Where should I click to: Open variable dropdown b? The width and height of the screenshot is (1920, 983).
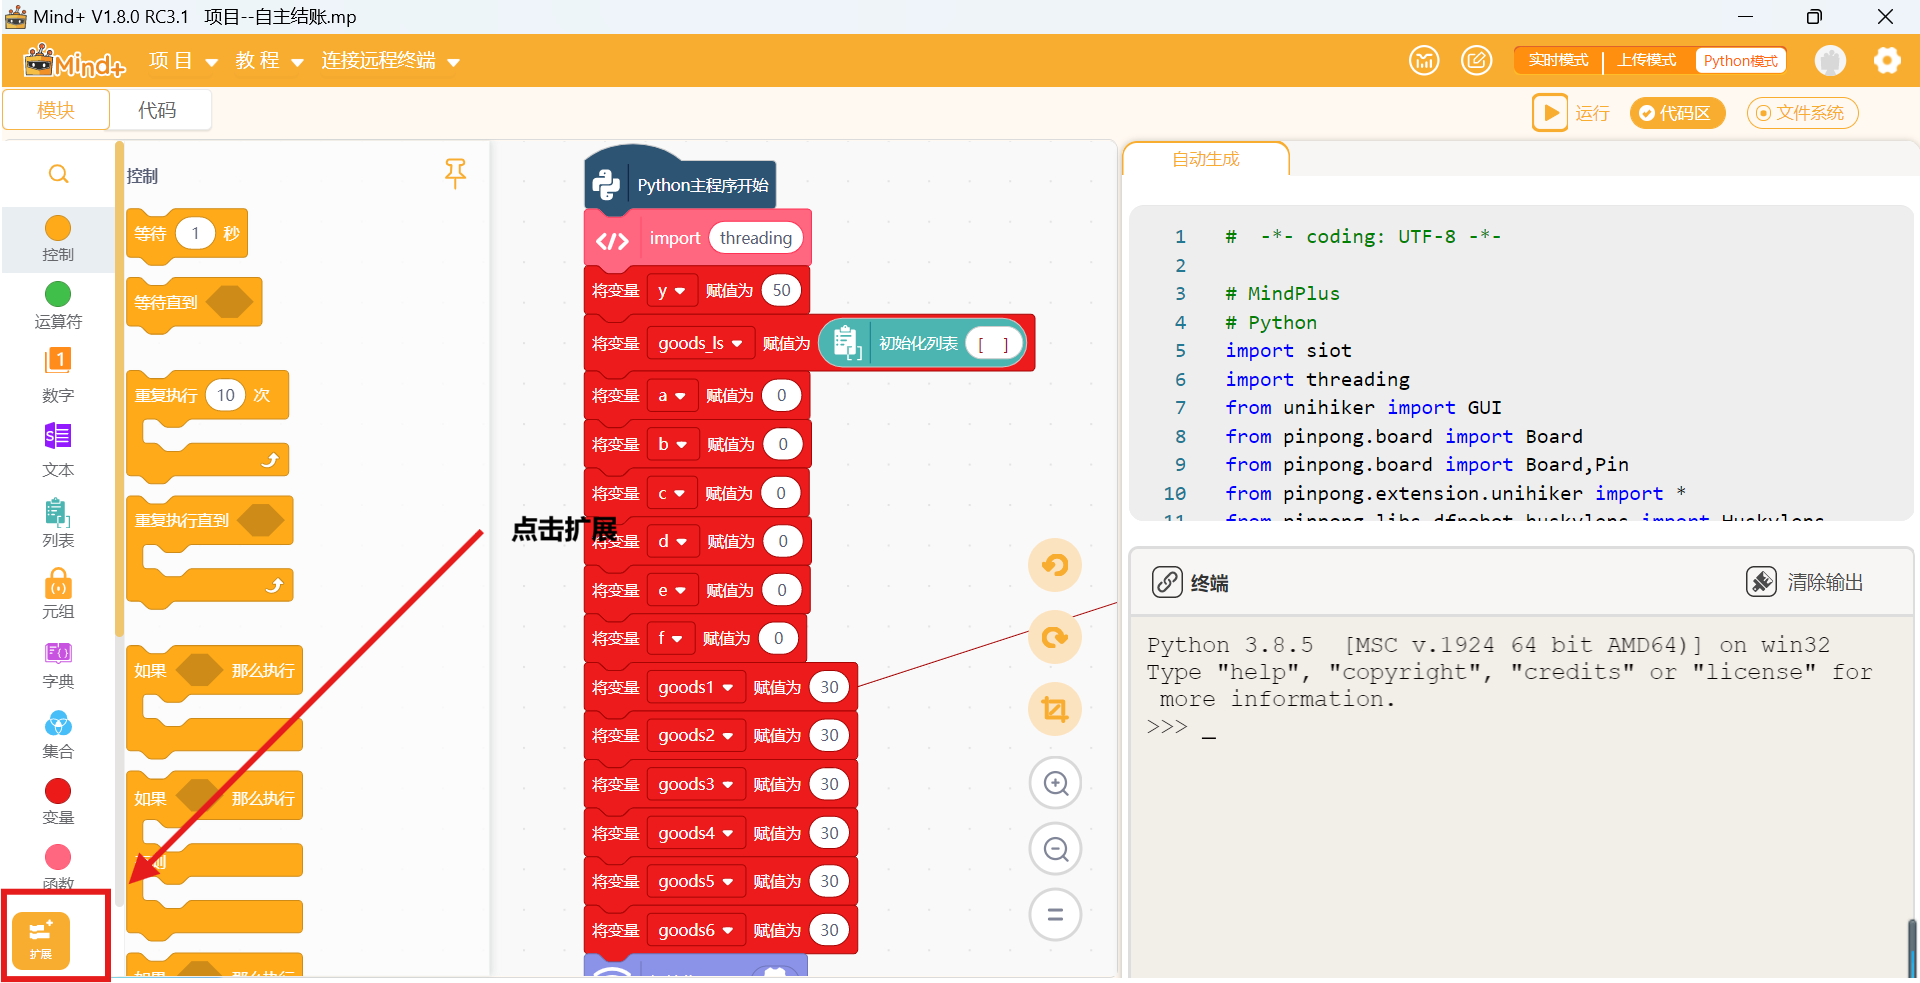tap(672, 444)
